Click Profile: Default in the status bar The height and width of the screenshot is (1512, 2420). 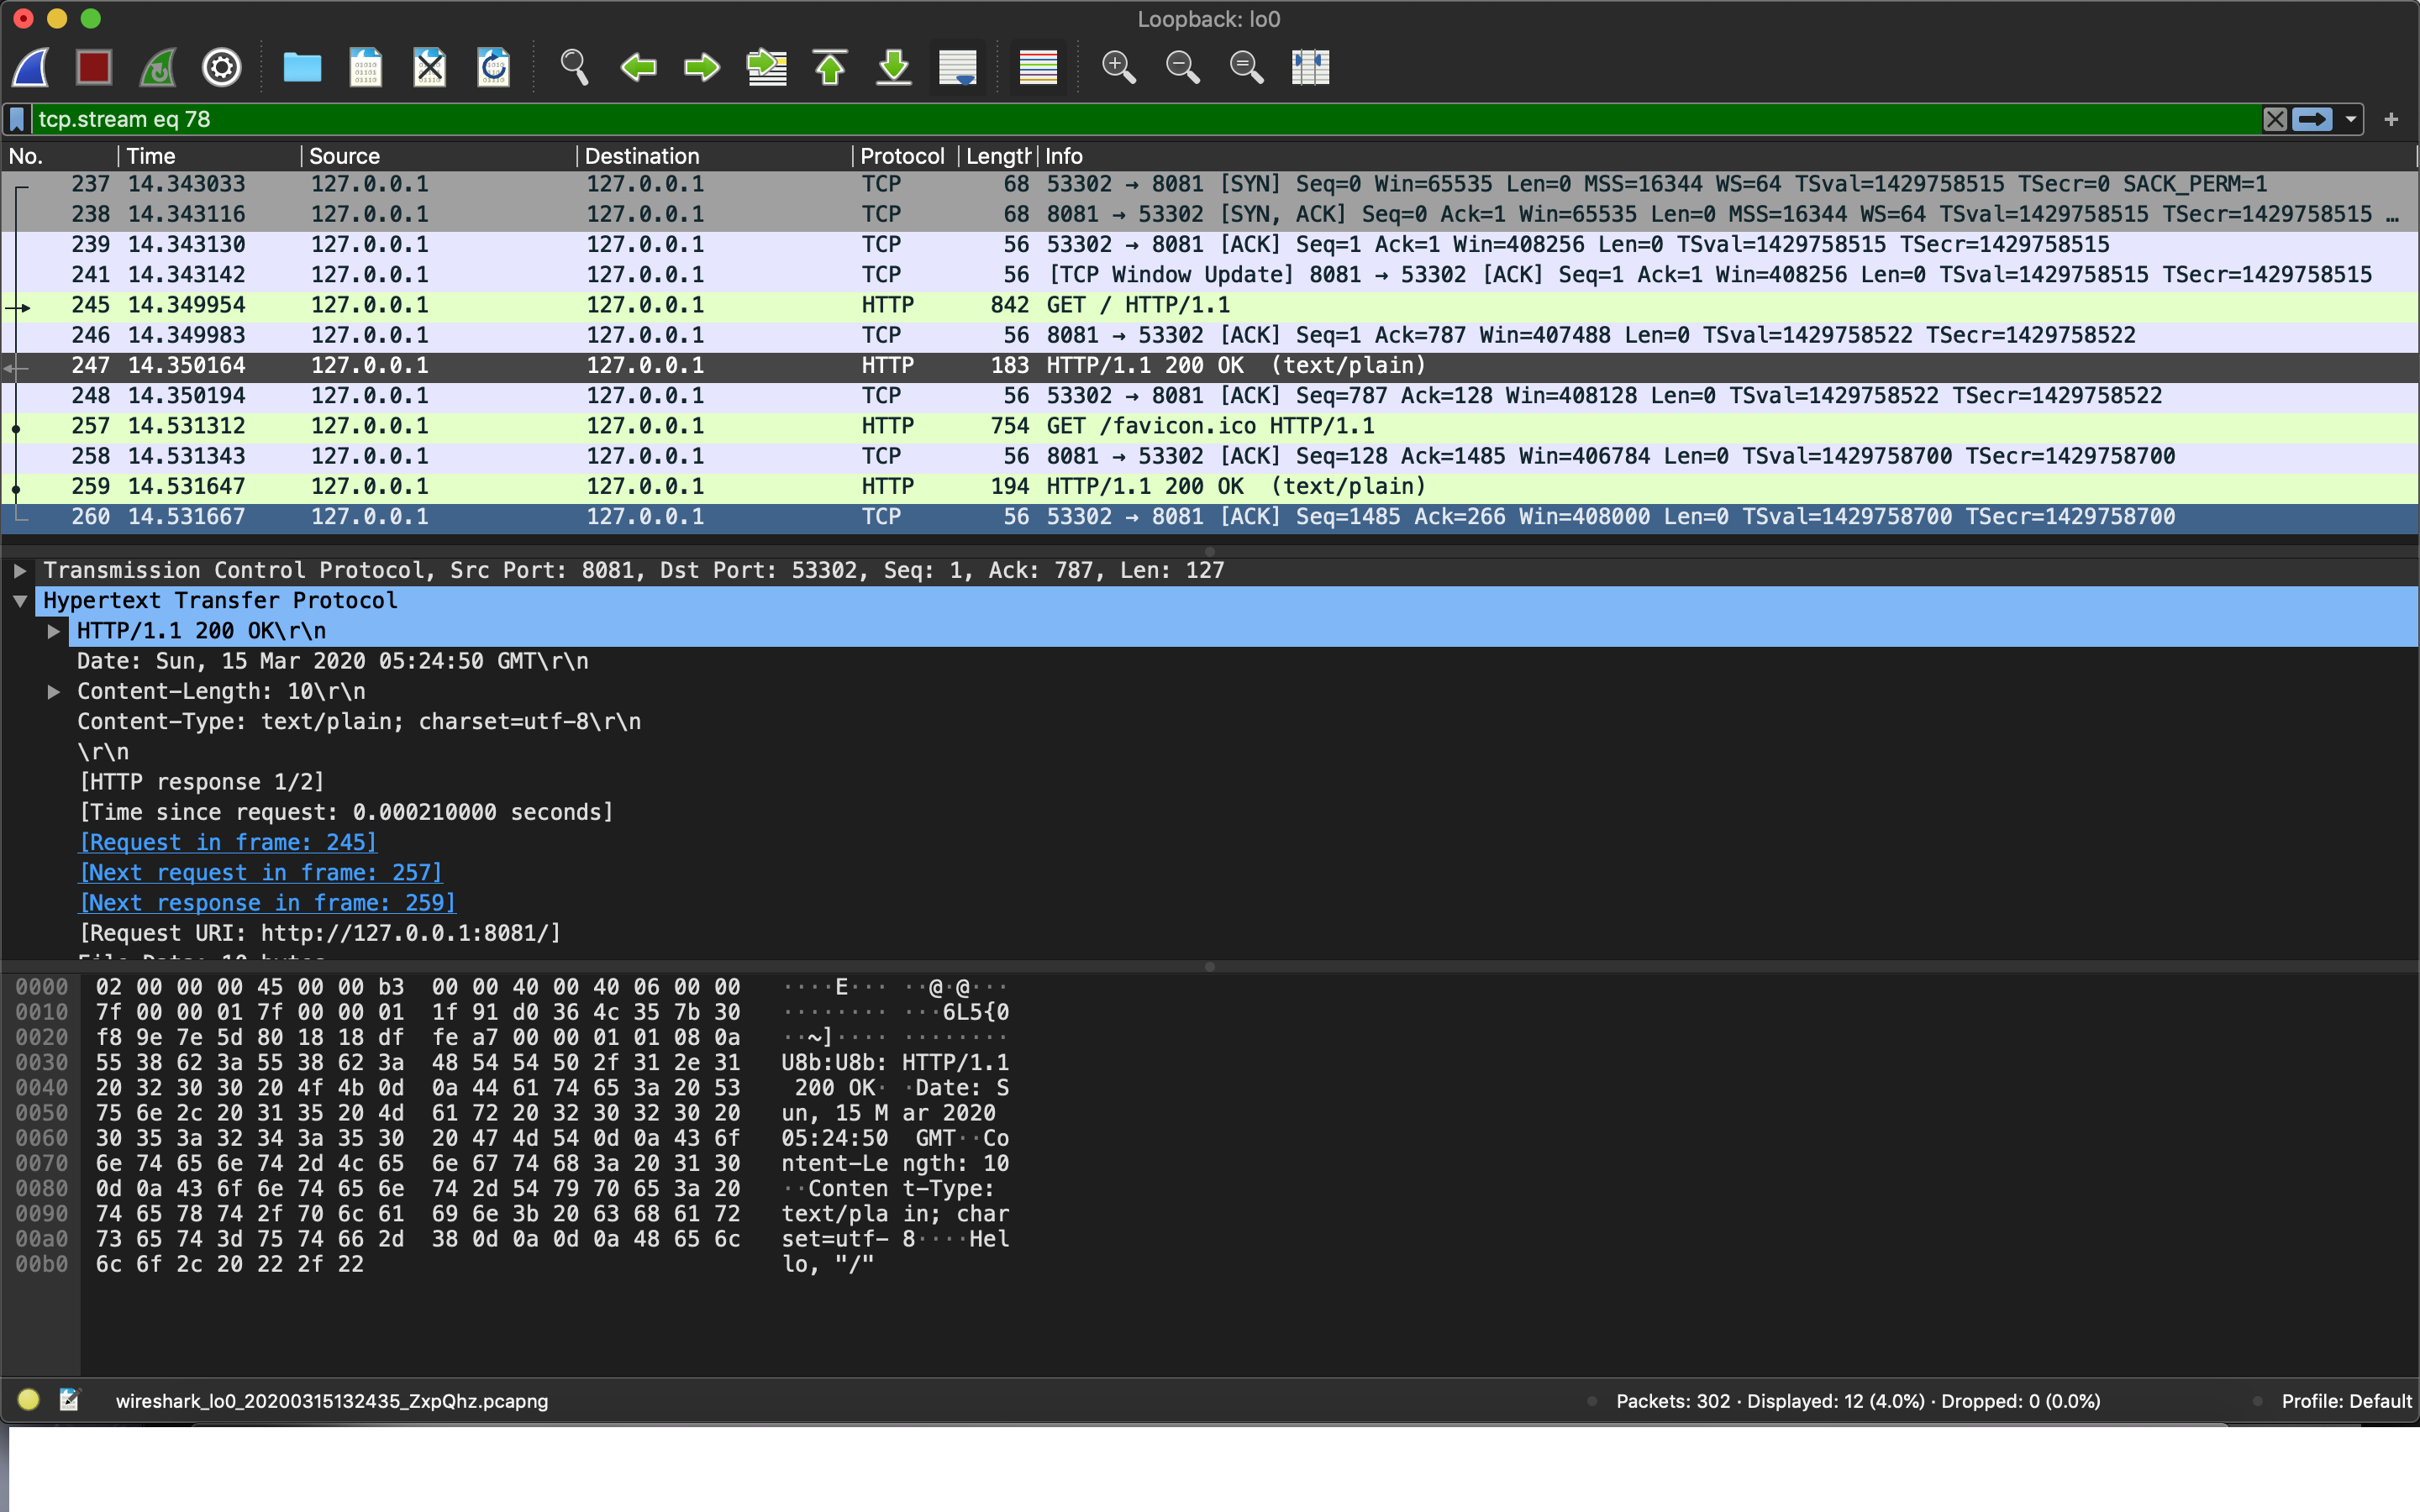click(x=2346, y=1401)
